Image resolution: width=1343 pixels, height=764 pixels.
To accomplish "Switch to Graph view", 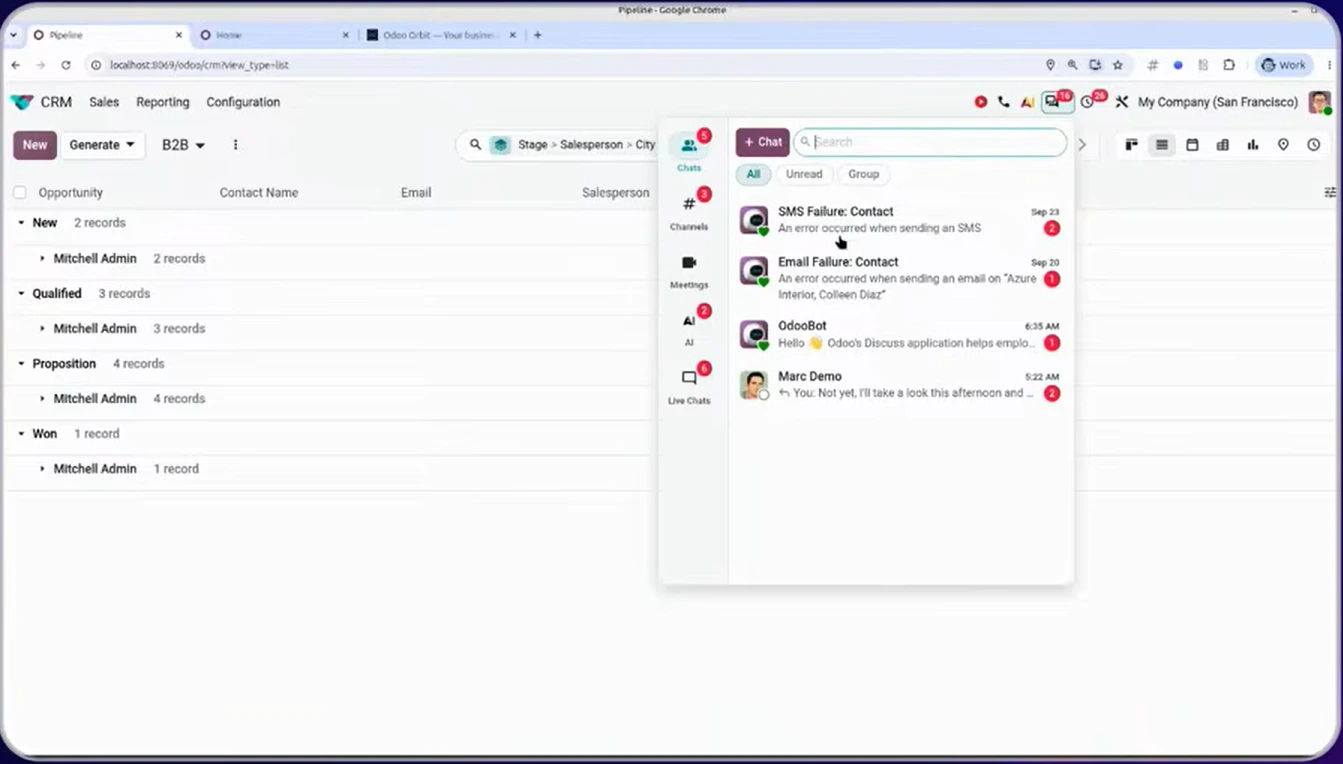I will click(x=1253, y=145).
